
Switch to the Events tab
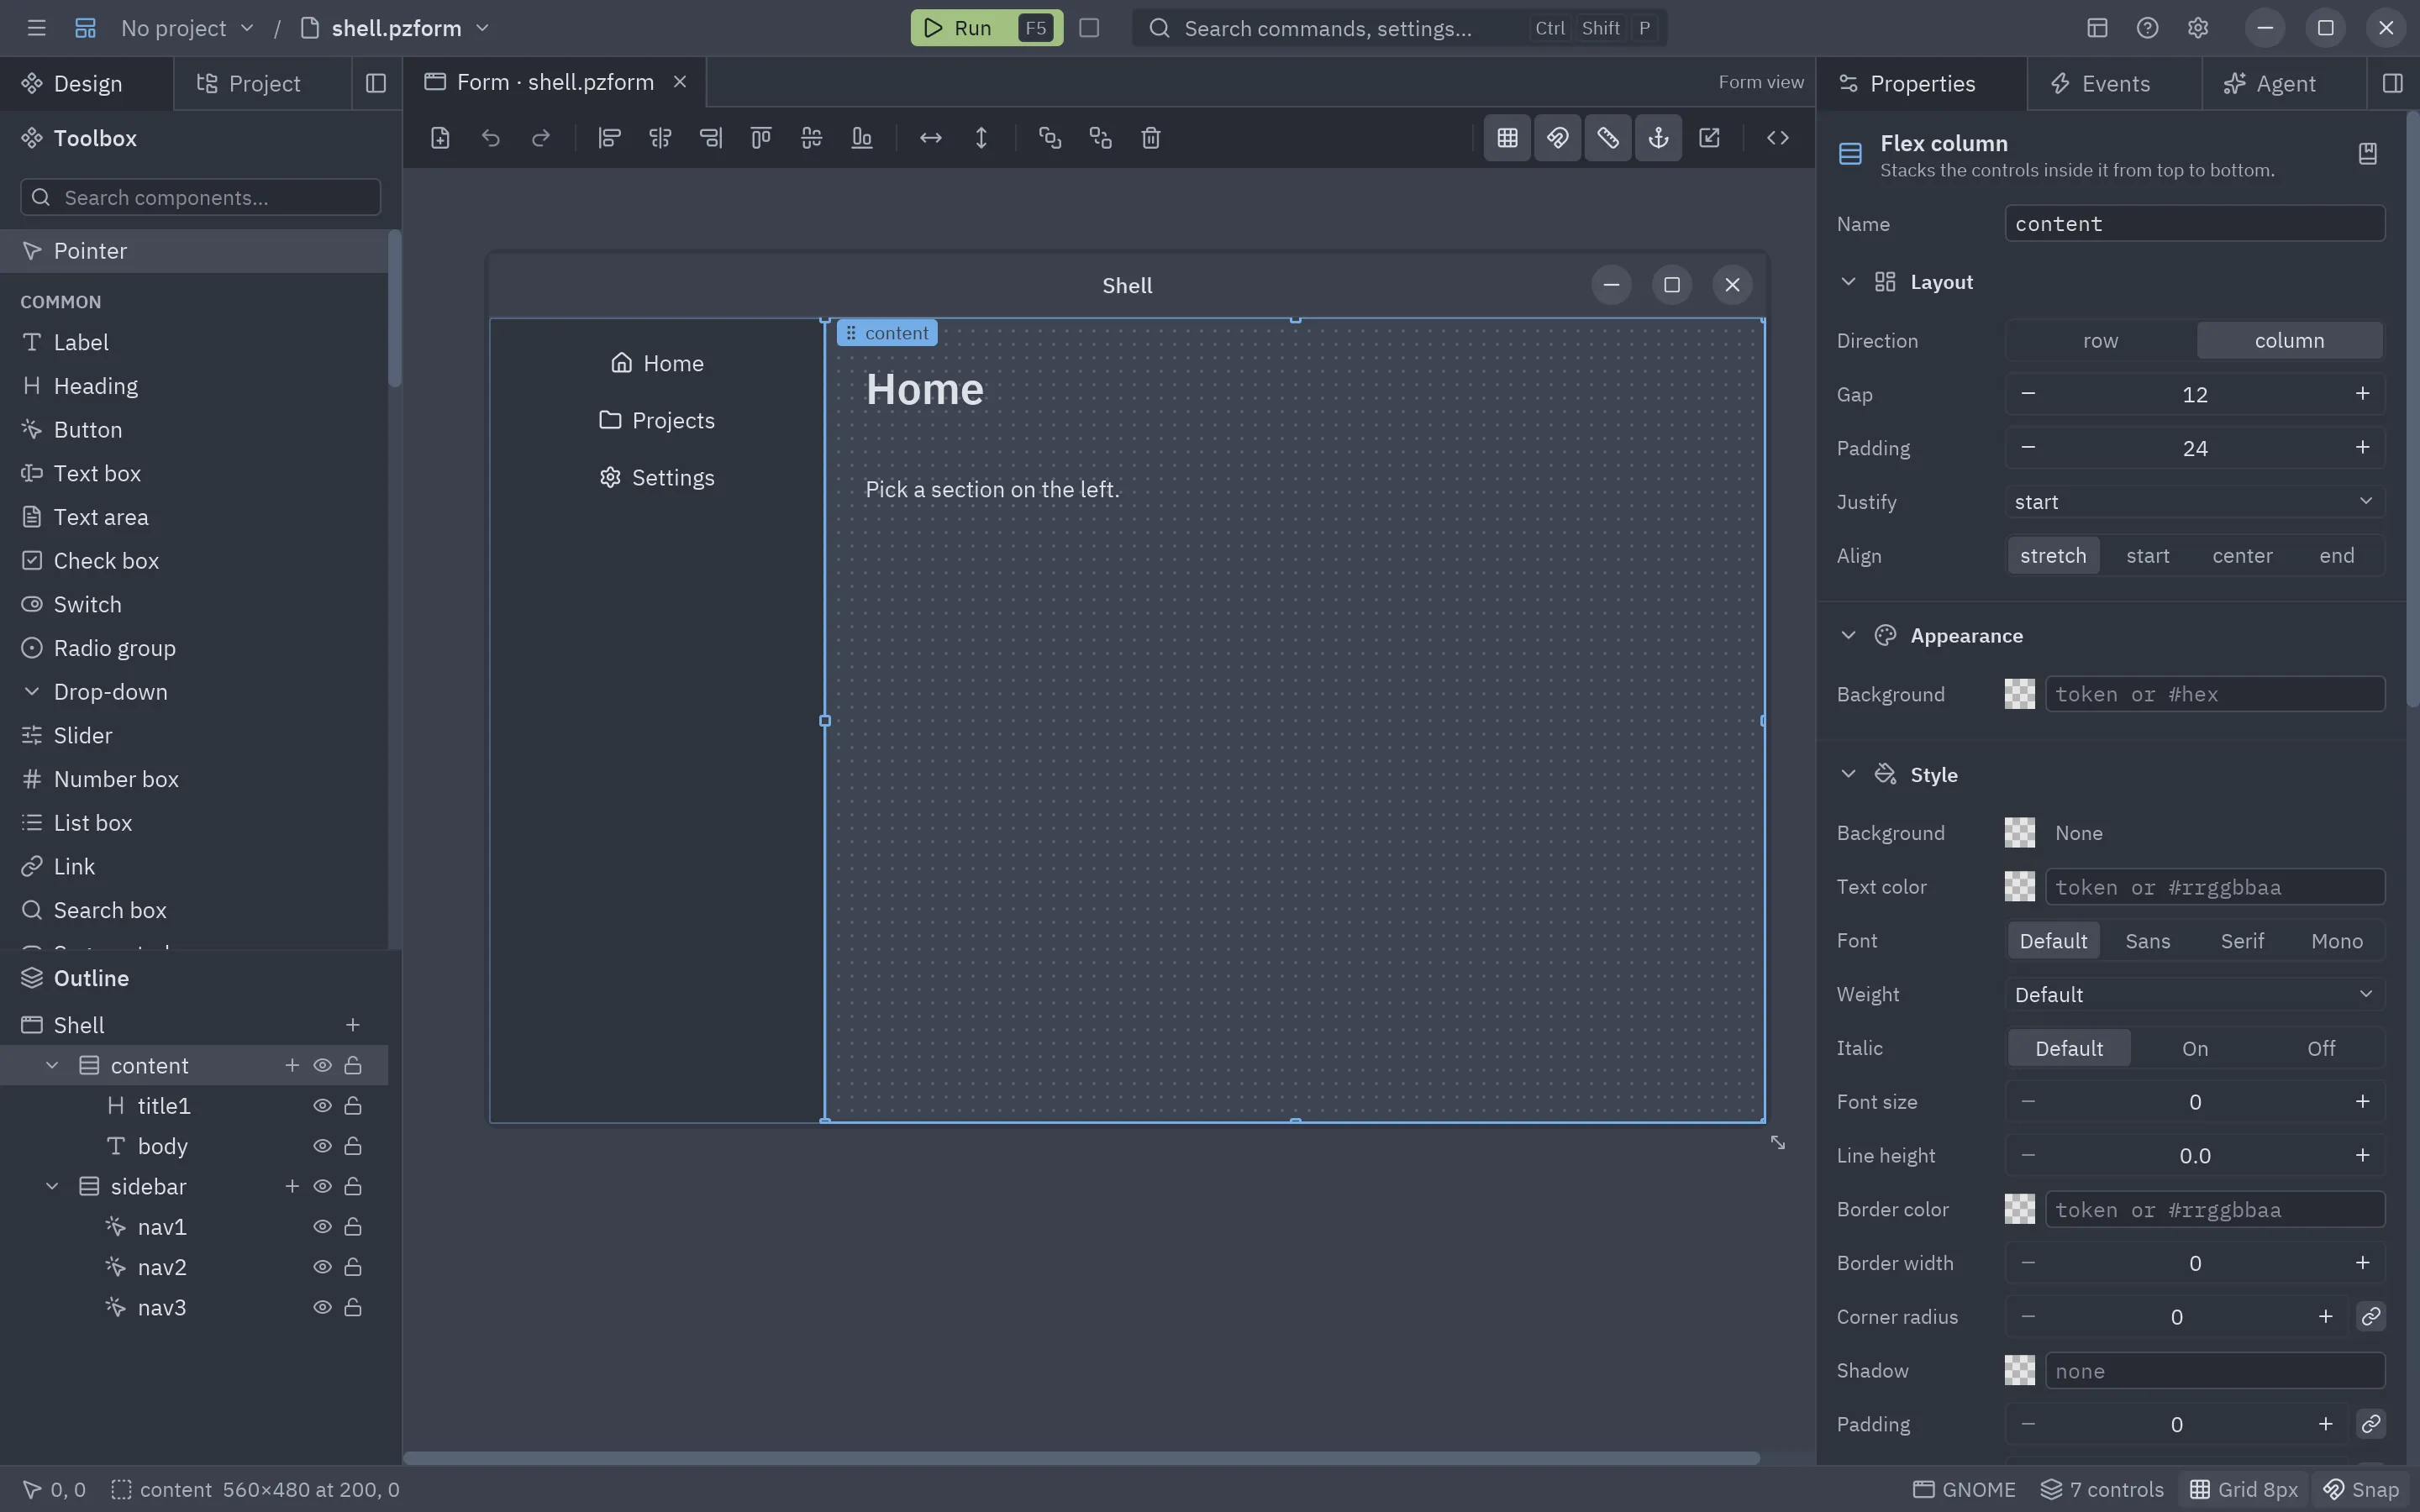[x=2114, y=83]
